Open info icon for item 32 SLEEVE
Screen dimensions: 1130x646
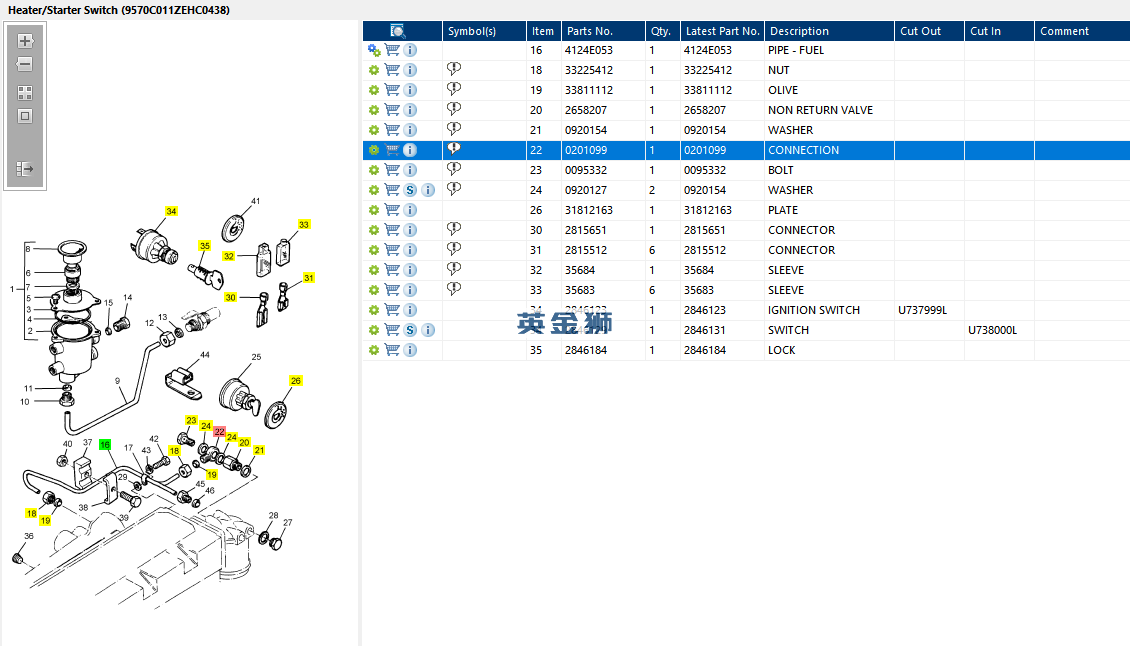coord(410,270)
